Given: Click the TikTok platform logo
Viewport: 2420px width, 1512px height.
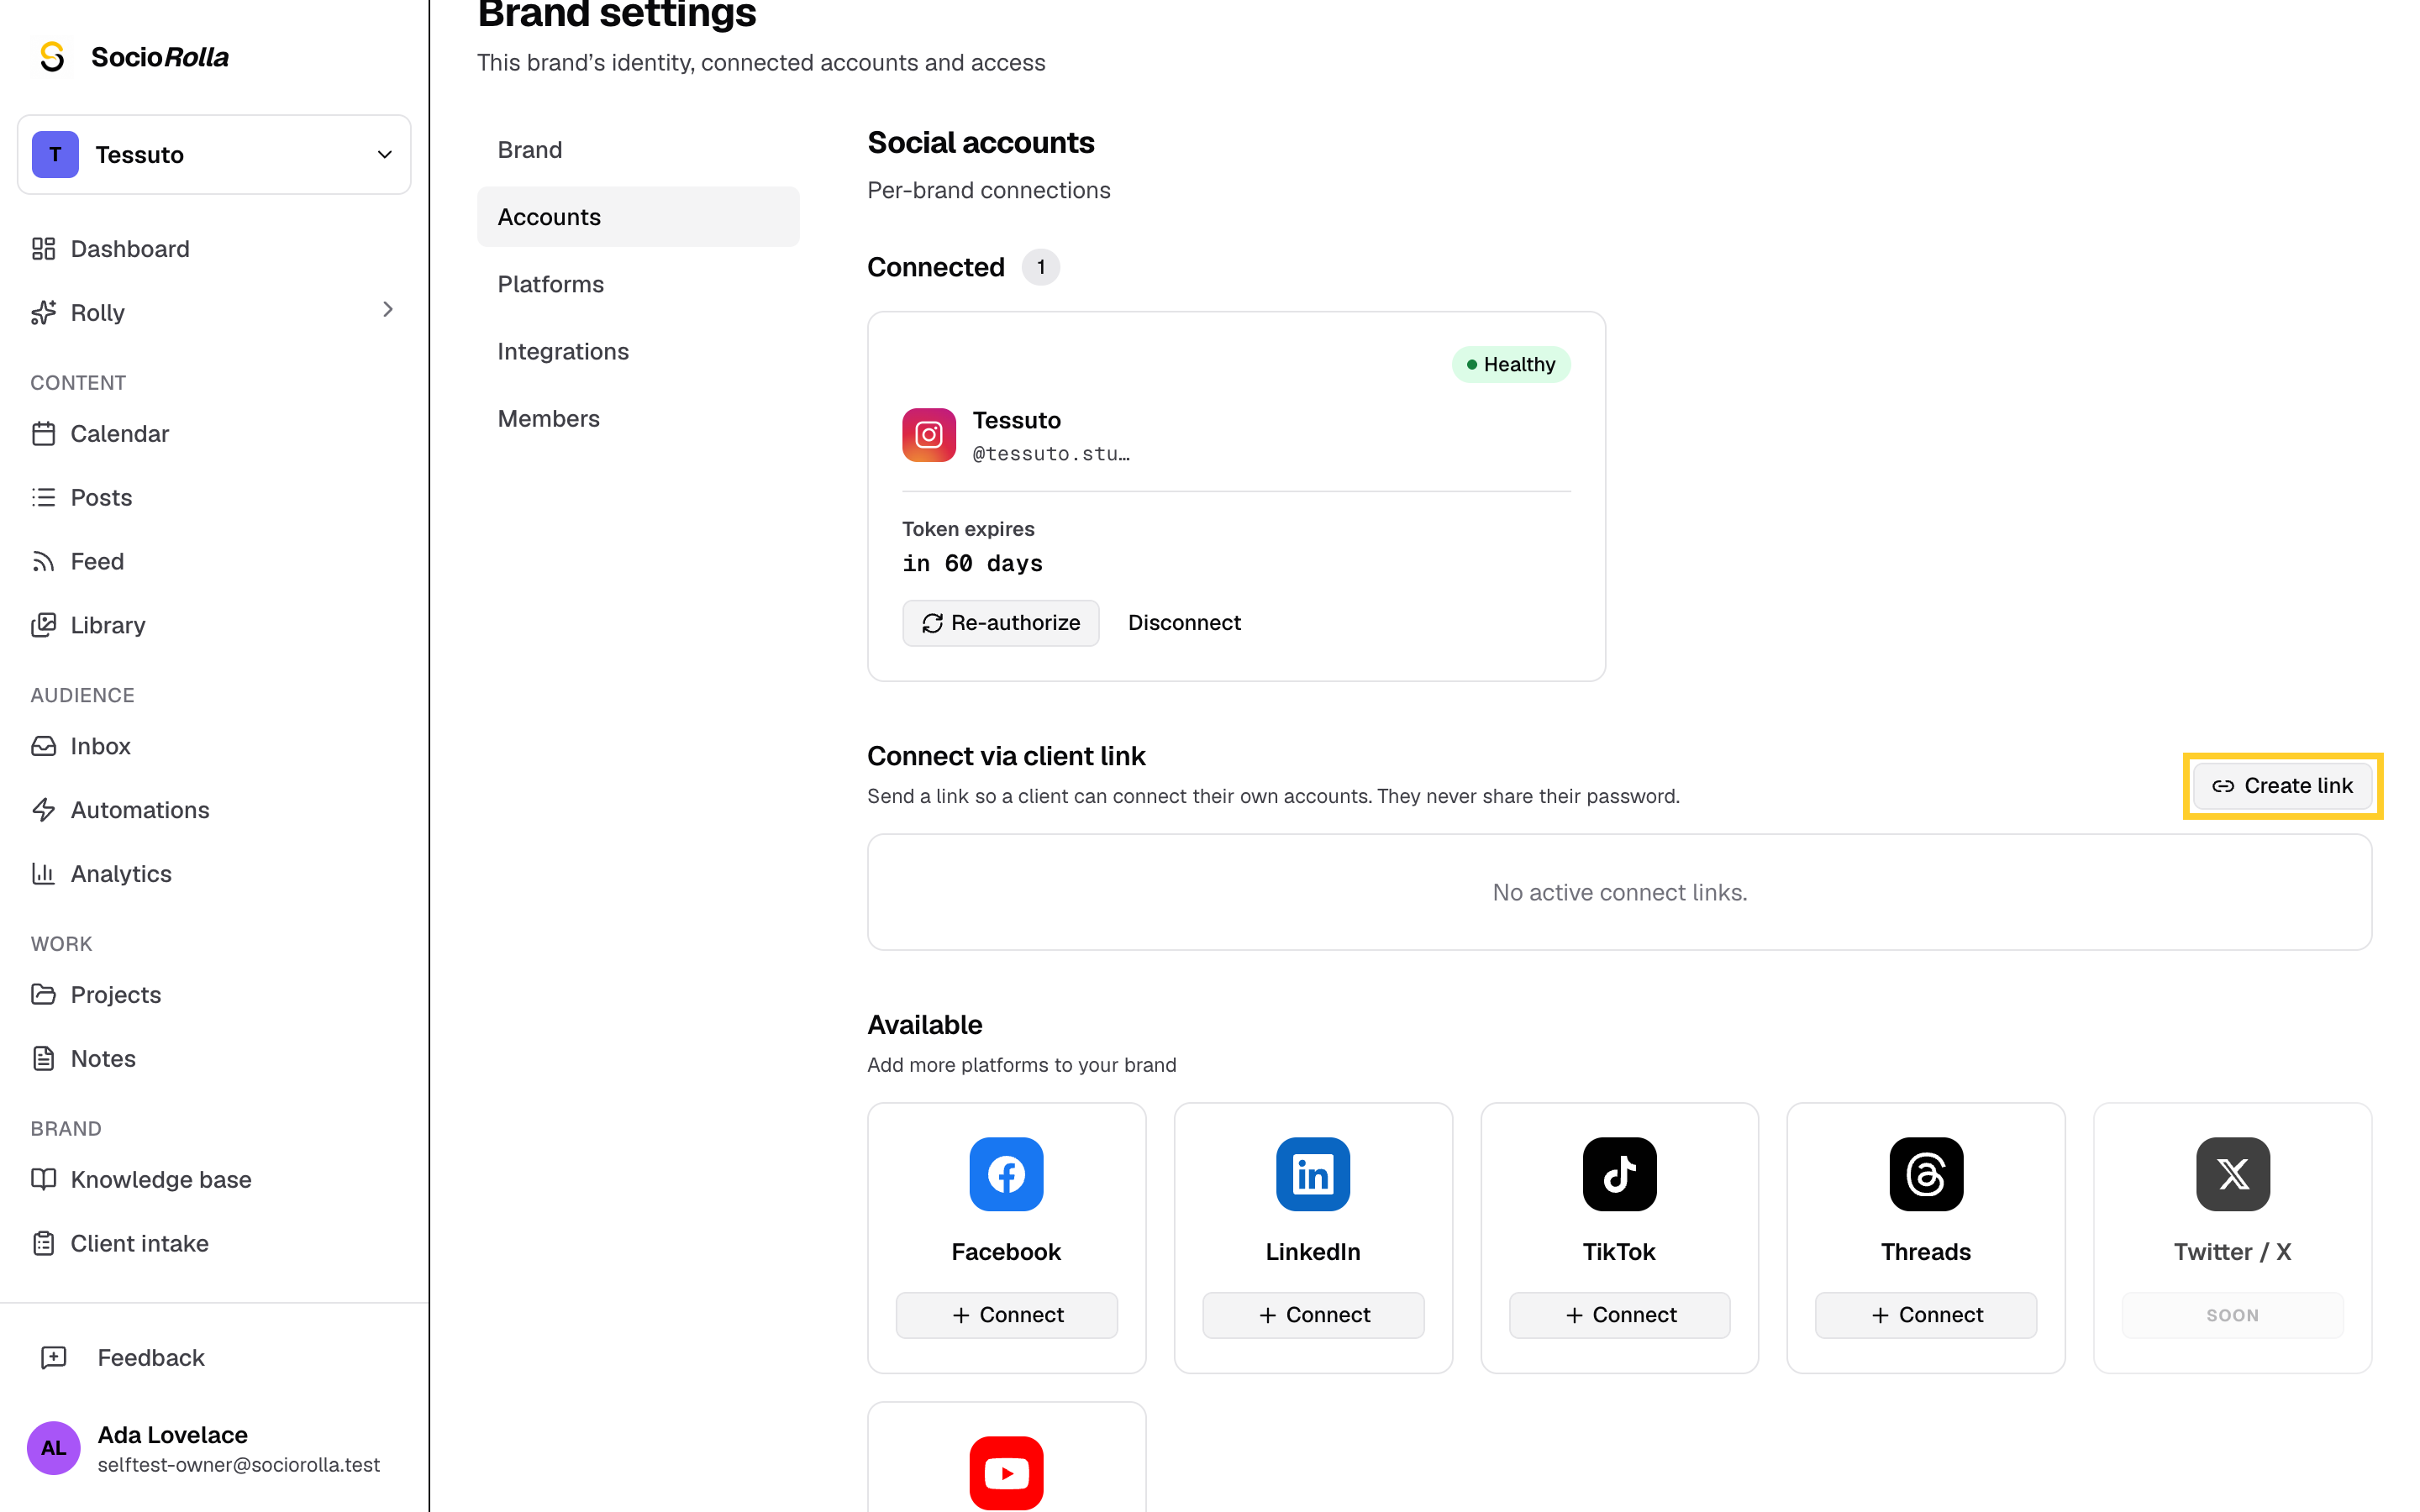Looking at the screenshot, I should [1619, 1174].
